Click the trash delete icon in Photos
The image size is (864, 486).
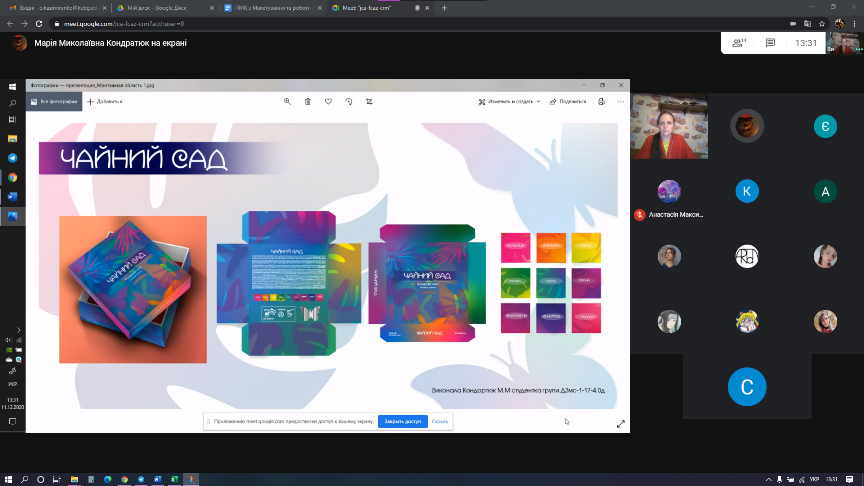(308, 101)
